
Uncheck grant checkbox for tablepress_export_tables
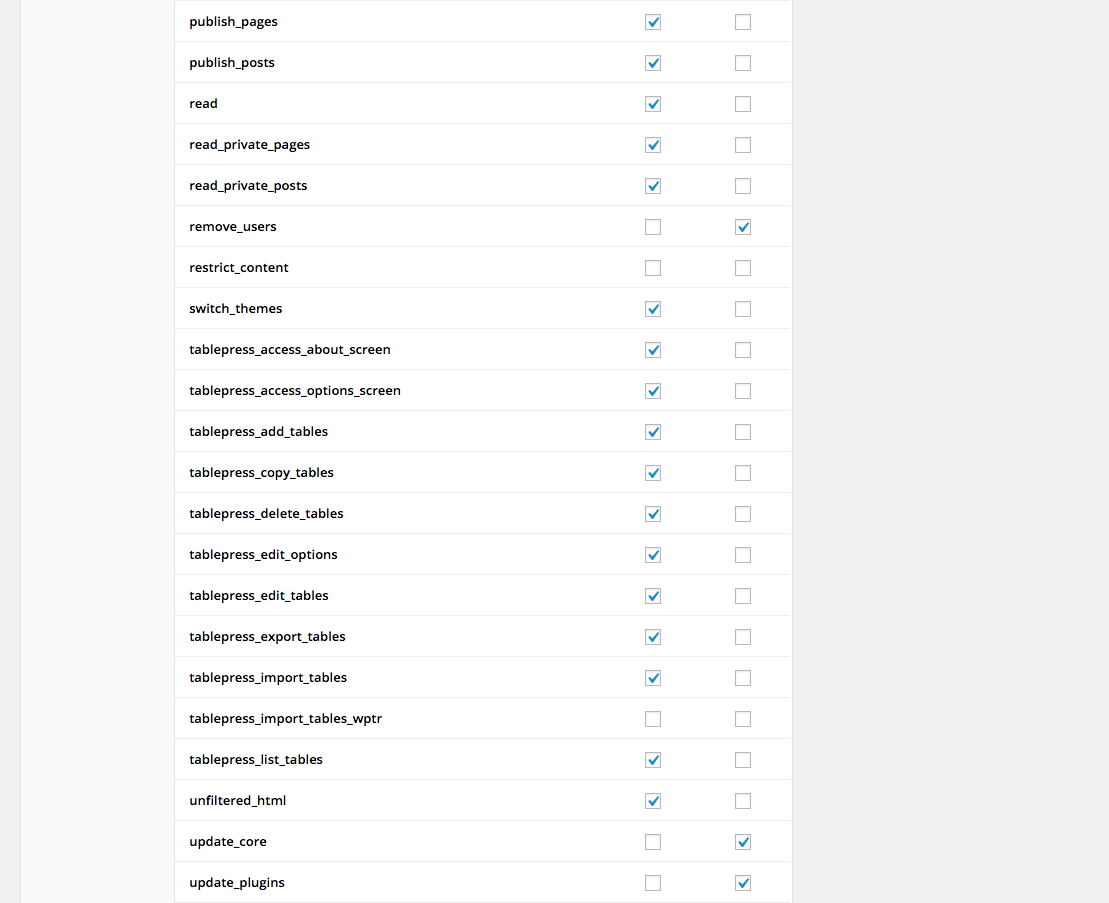pyautogui.click(x=653, y=637)
